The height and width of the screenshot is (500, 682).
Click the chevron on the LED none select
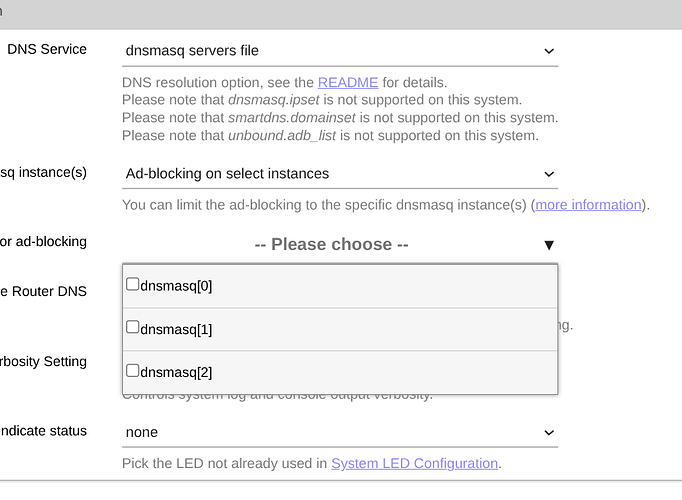click(548, 433)
